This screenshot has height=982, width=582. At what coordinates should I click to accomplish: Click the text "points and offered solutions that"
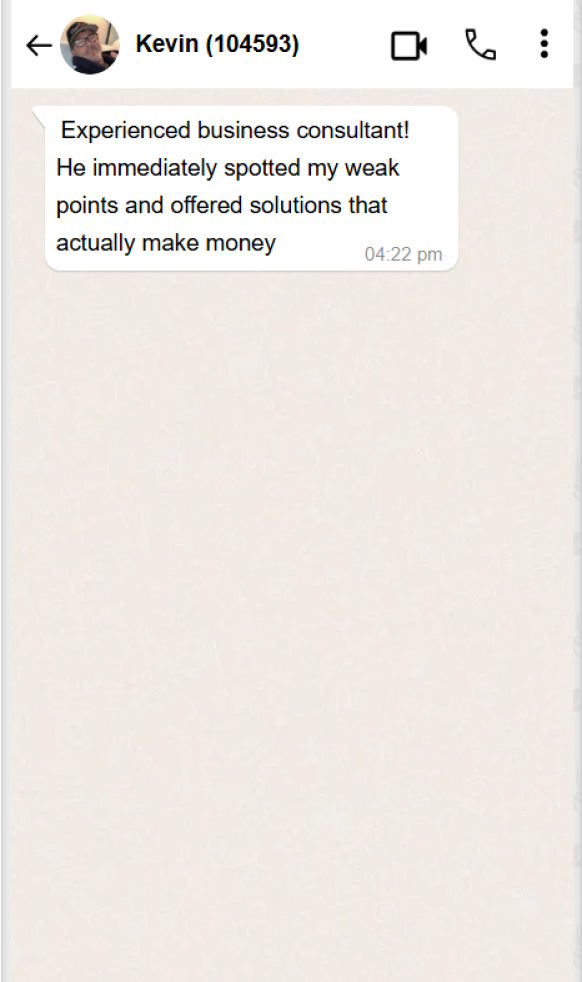click(222, 205)
